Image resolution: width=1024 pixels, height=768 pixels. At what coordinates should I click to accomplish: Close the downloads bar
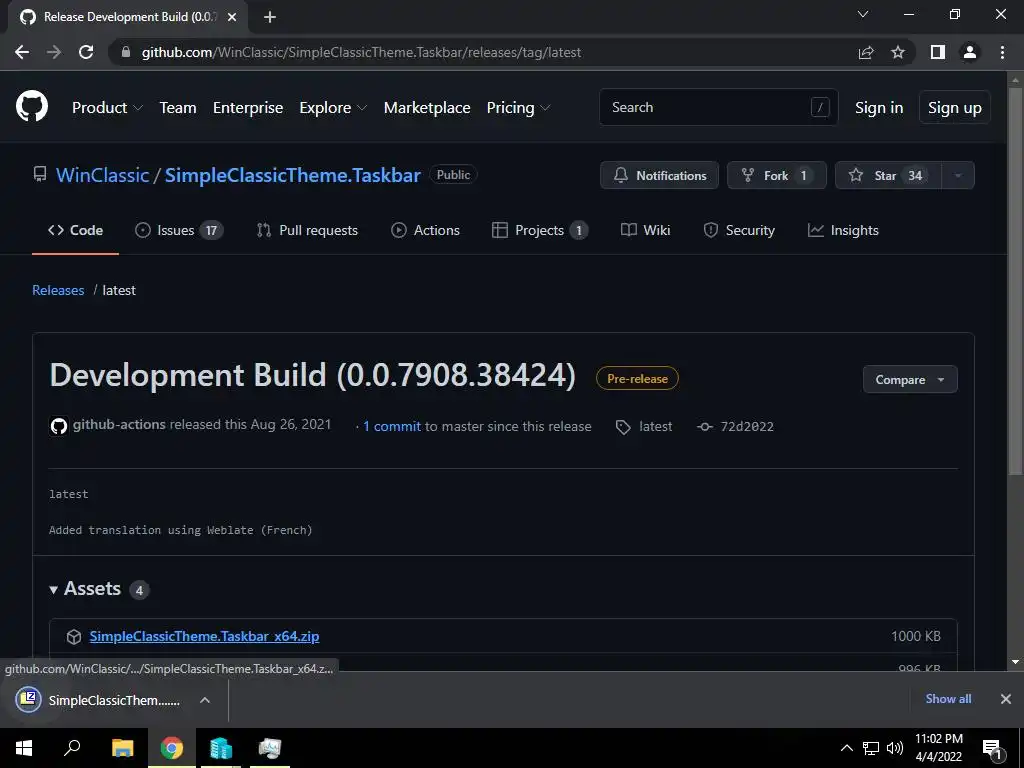pos(1006,699)
